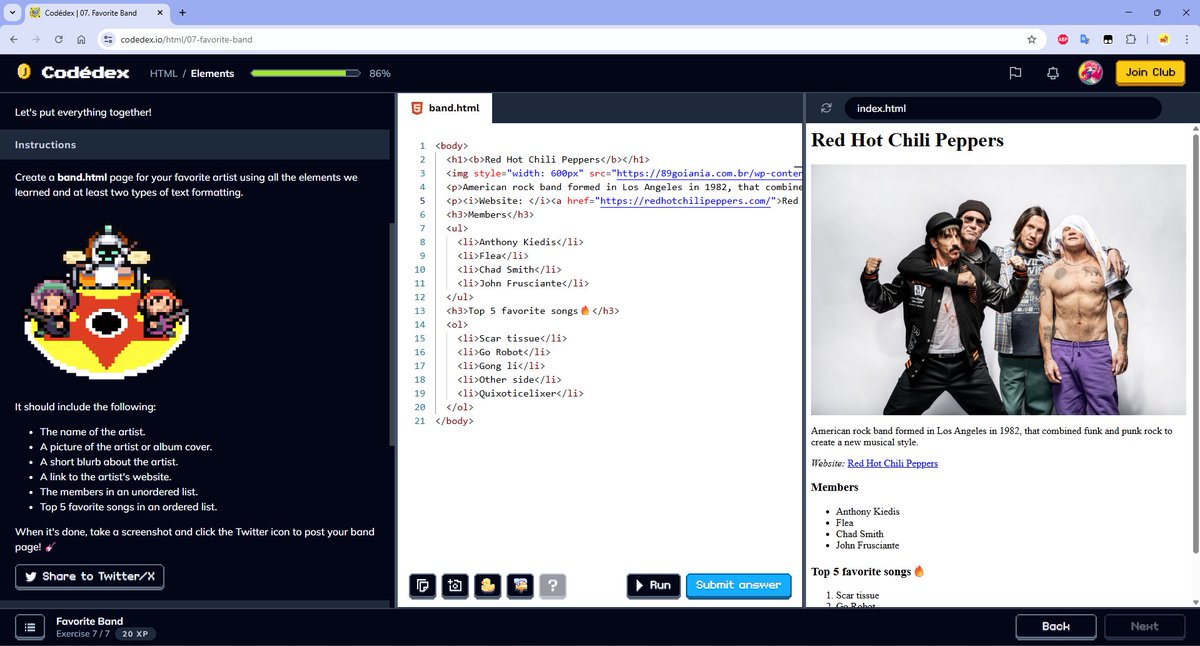1200x646 pixels.
Task: Click the Adblock Plus extension icon
Action: [1064, 39]
